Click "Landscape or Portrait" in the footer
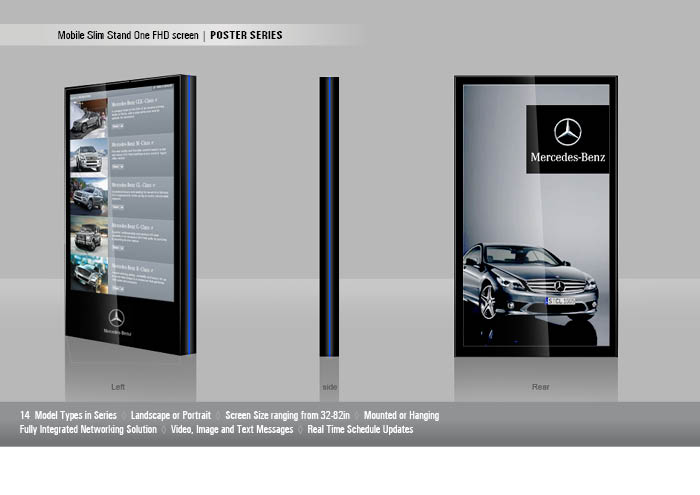Image resolution: width=700 pixels, height=495 pixels. 171,415
